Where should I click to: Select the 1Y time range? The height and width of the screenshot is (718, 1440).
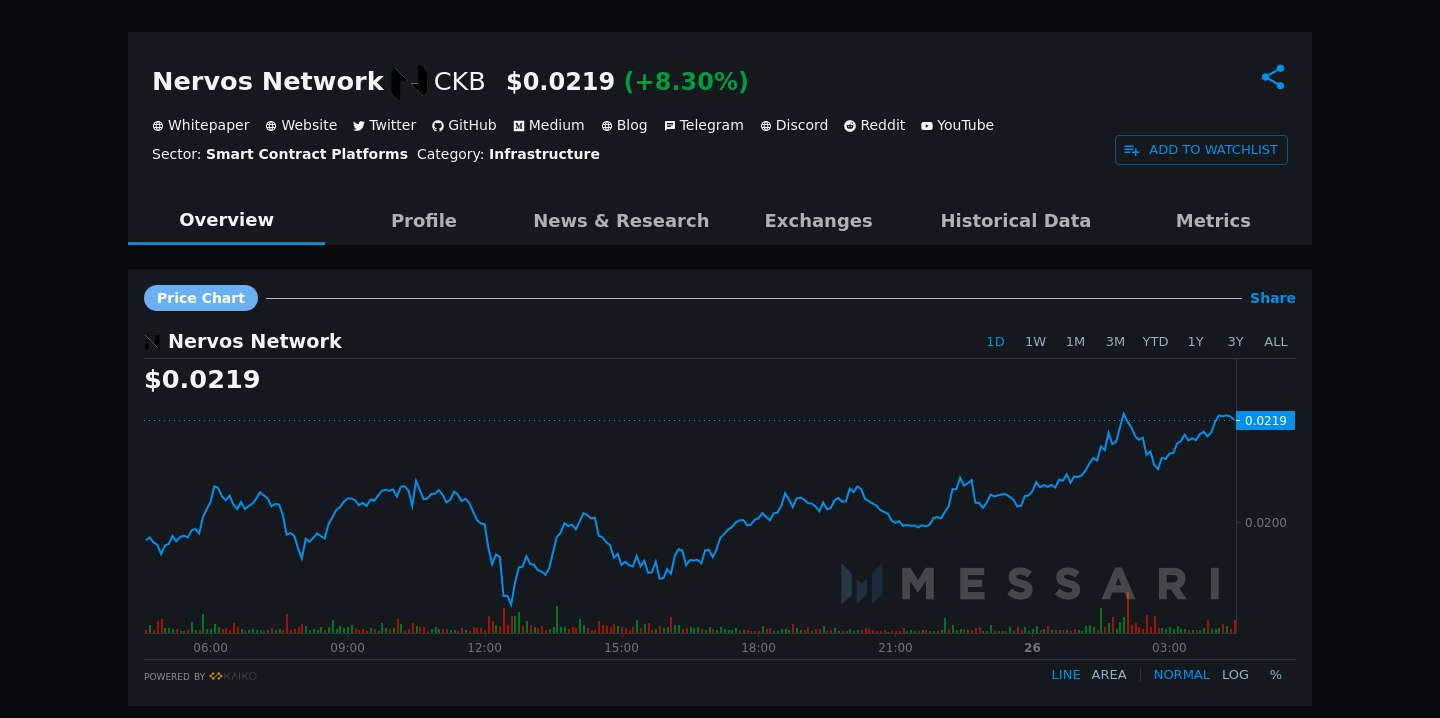(1196, 341)
